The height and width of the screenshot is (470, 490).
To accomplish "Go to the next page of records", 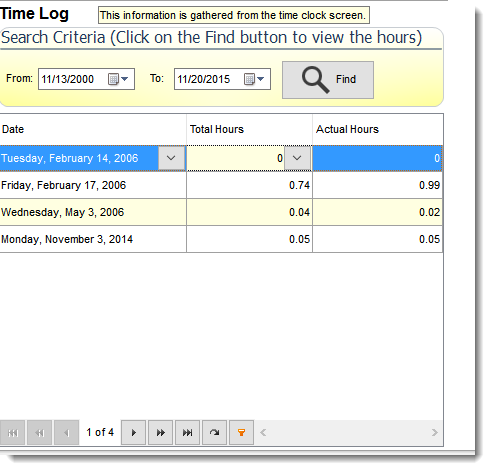I will tap(160, 433).
